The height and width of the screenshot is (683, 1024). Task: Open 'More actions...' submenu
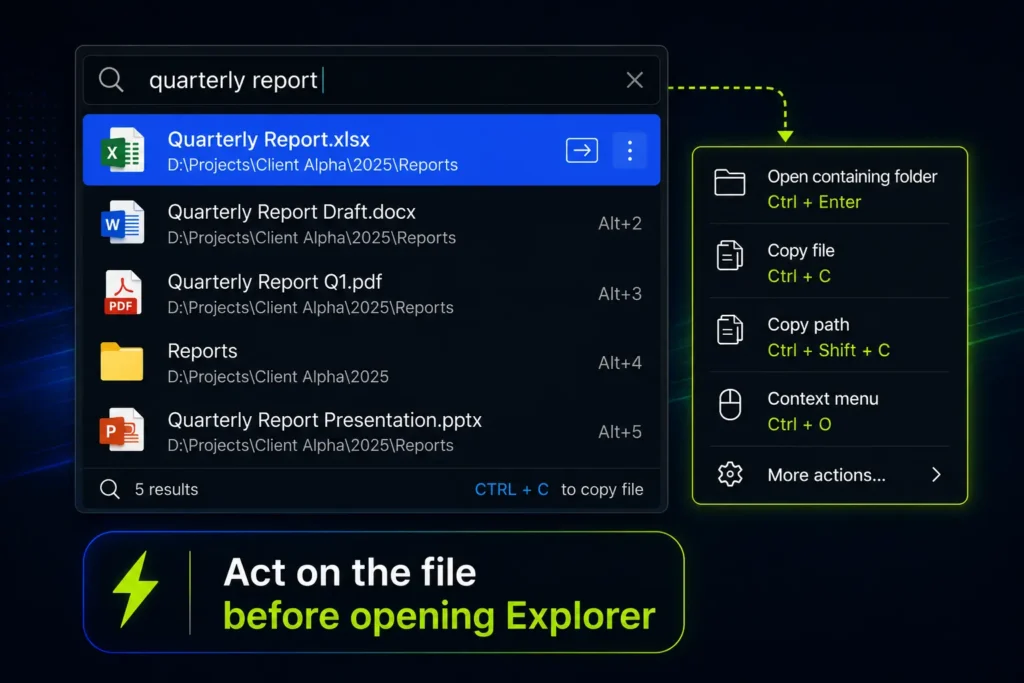tap(829, 475)
